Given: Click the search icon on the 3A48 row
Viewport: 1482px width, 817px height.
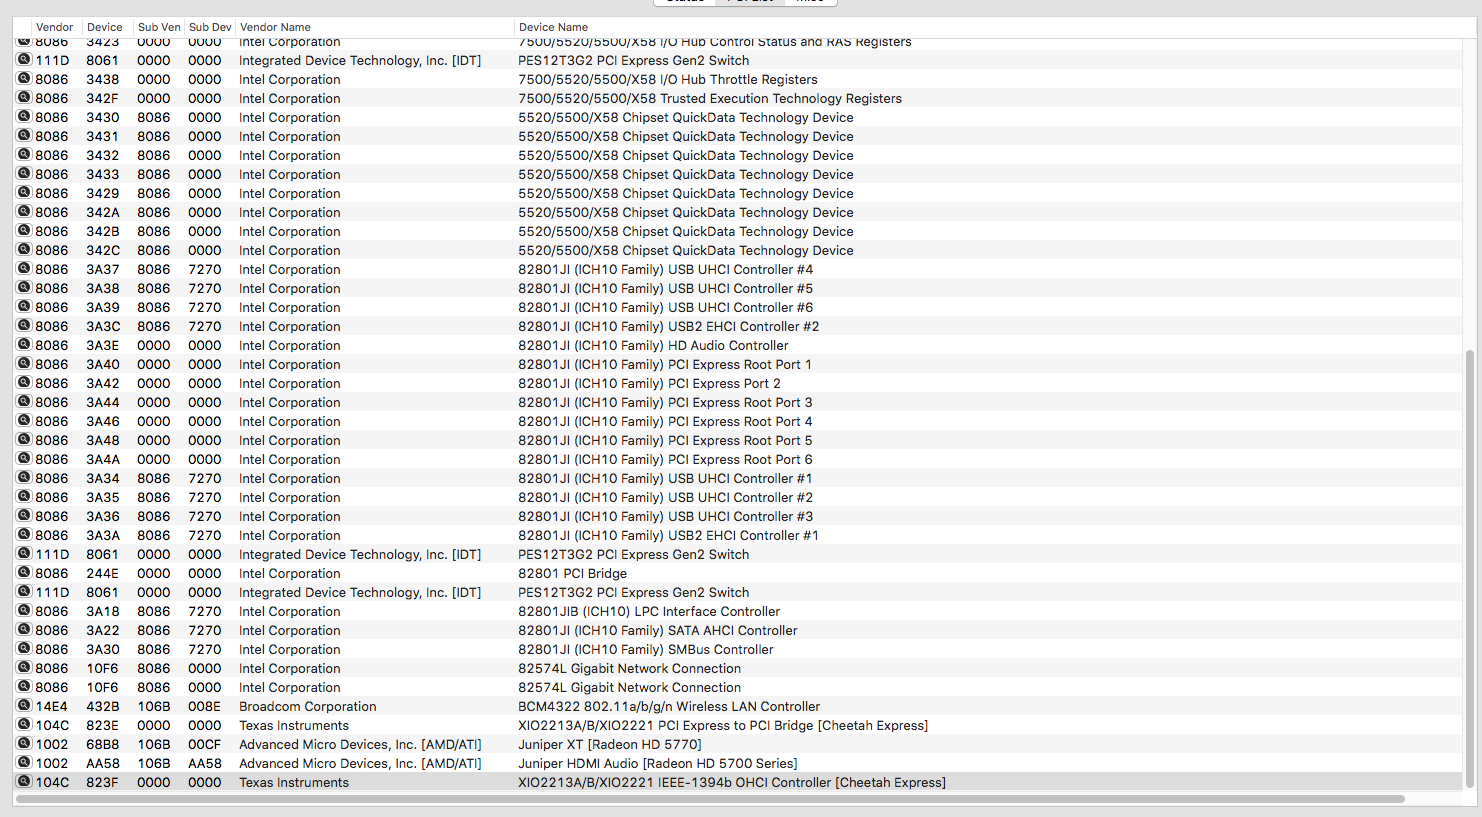Looking at the screenshot, I should 24,439.
